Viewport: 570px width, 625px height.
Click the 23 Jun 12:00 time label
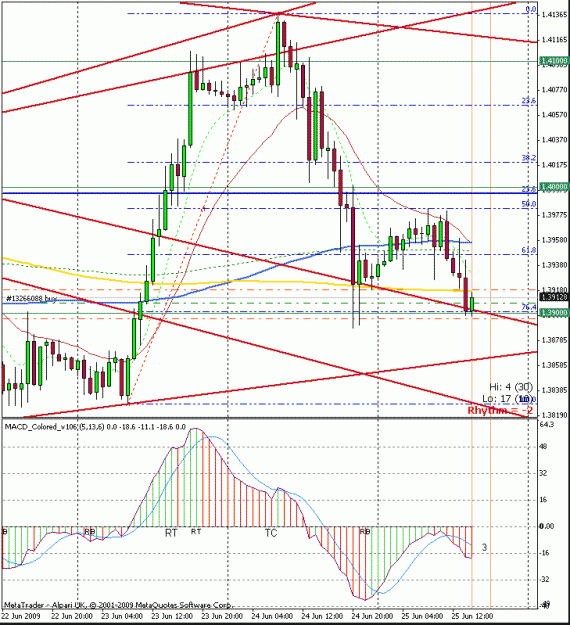173,616
